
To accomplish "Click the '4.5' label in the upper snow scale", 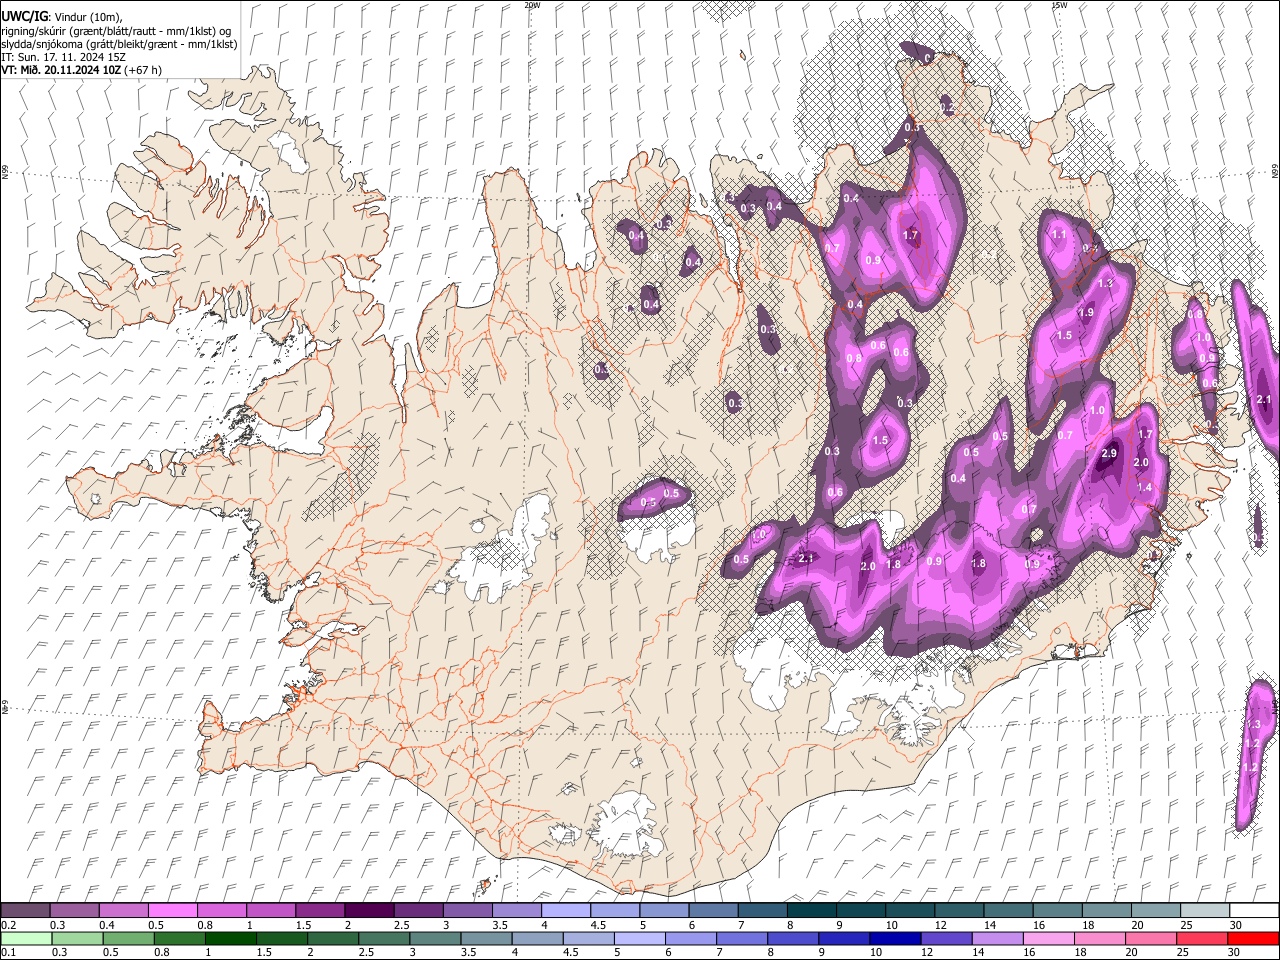I will pyautogui.click(x=598, y=925).
